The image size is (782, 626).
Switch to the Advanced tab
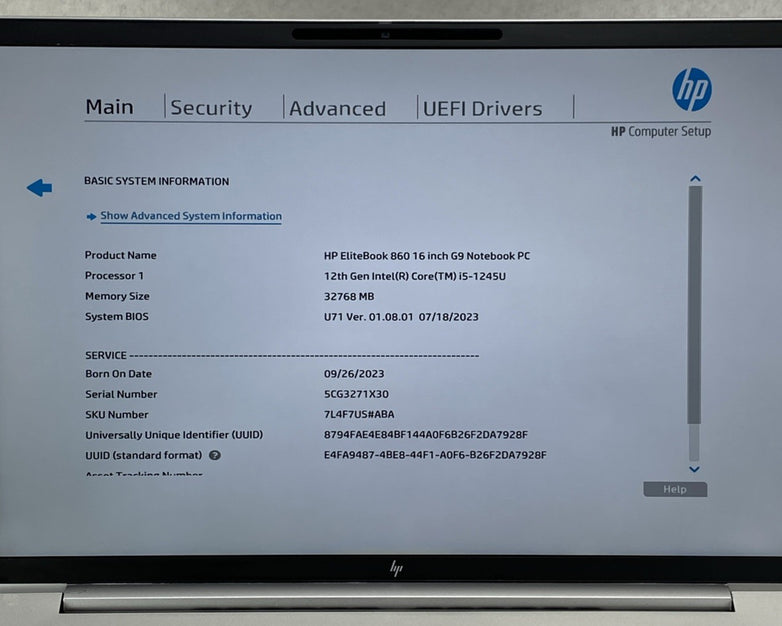click(x=338, y=109)
